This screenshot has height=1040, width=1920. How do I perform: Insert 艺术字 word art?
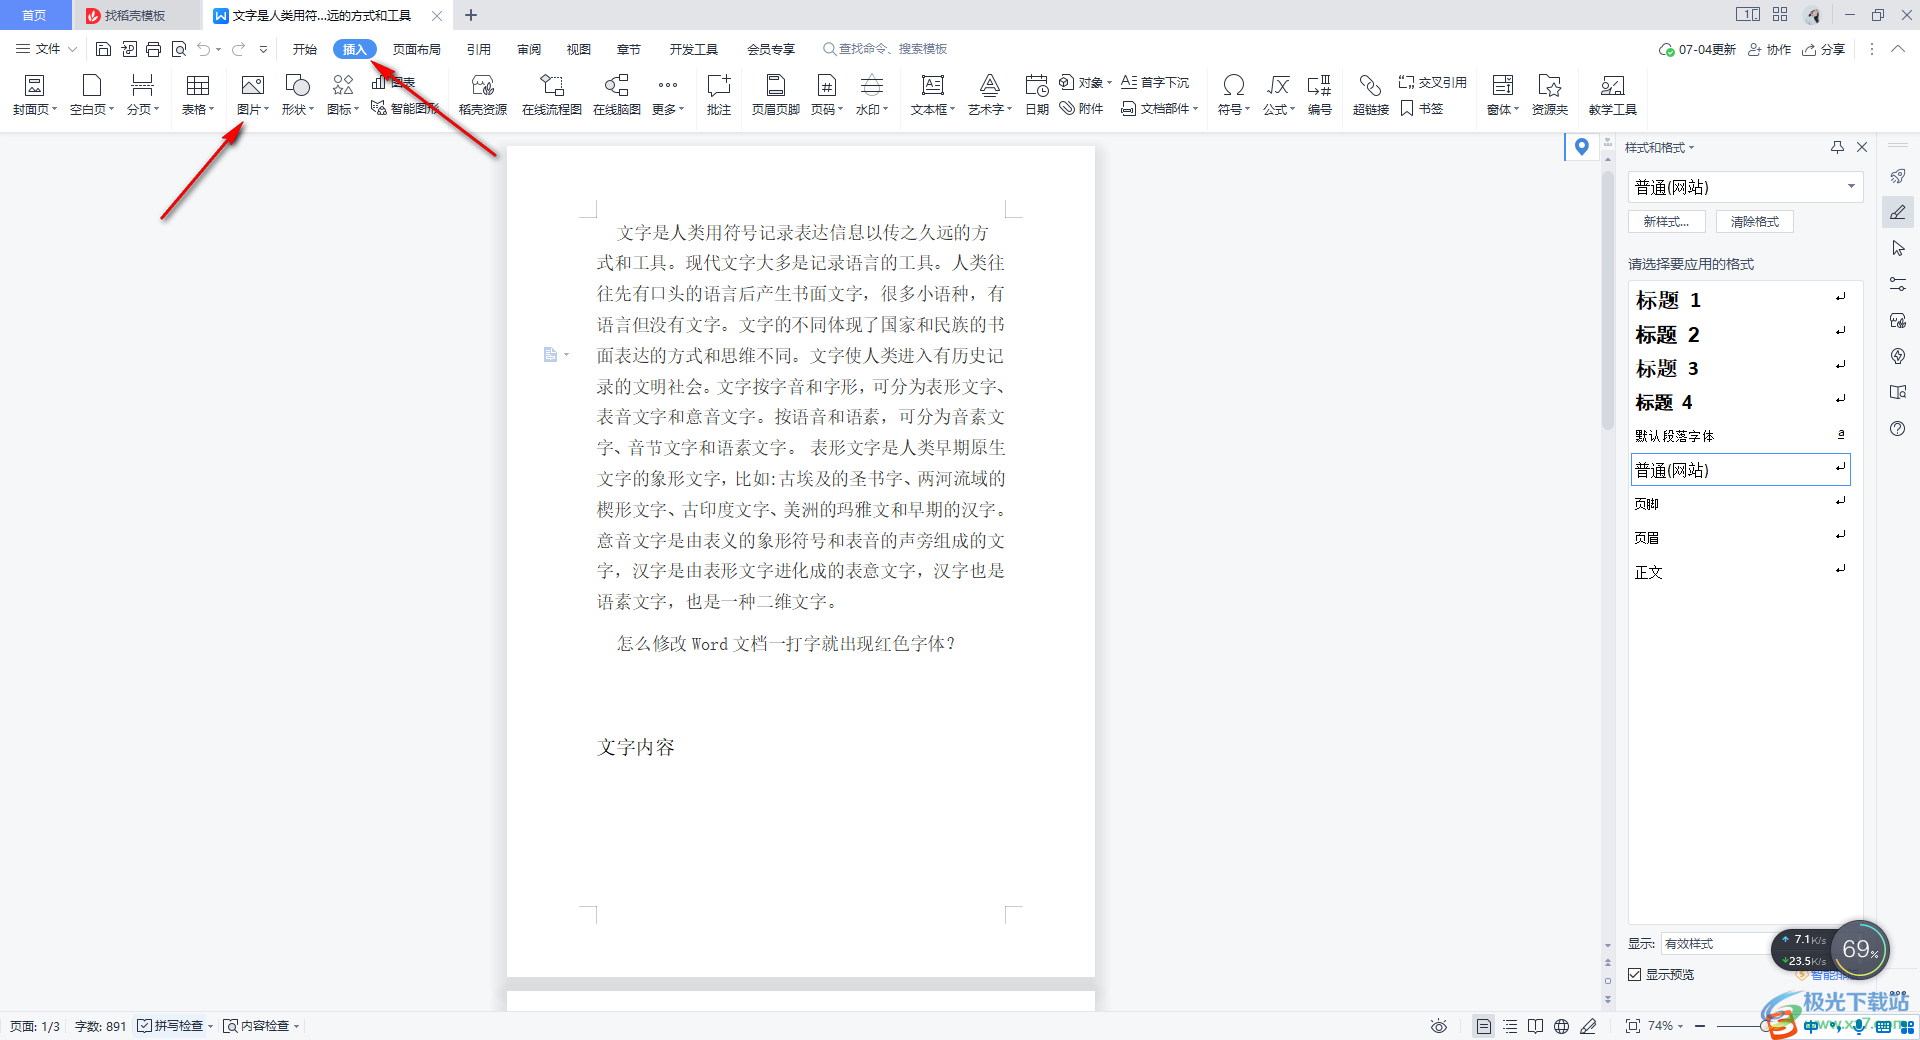click(990, 96)
